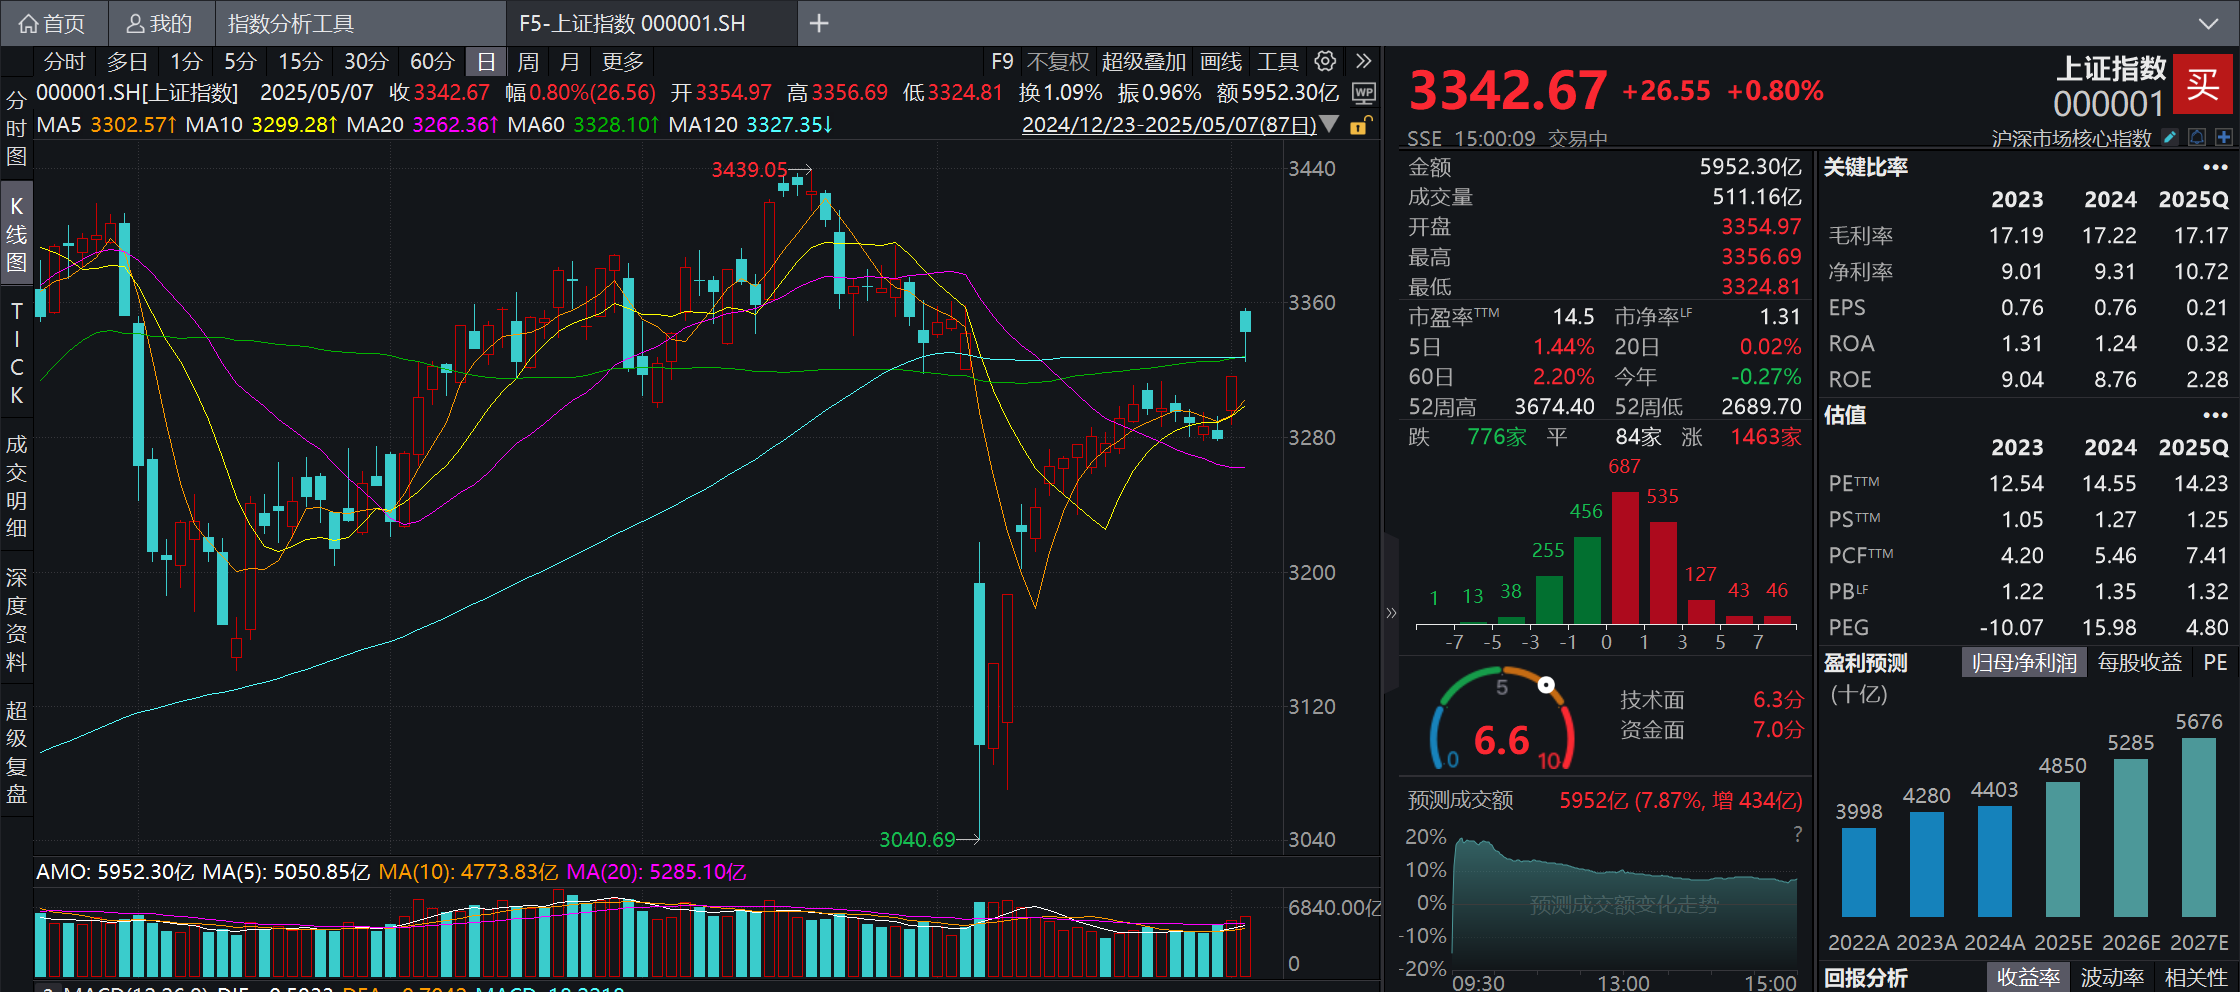Expand the window tab list chevron
The height and width of the screenshot is (992, 2240).
pos(2209,23)
